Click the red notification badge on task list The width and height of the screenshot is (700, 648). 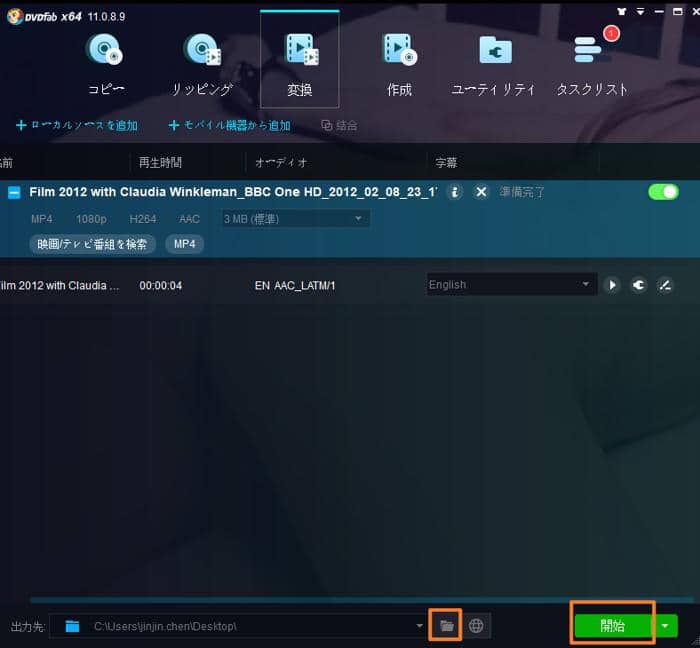click(611, 33)
